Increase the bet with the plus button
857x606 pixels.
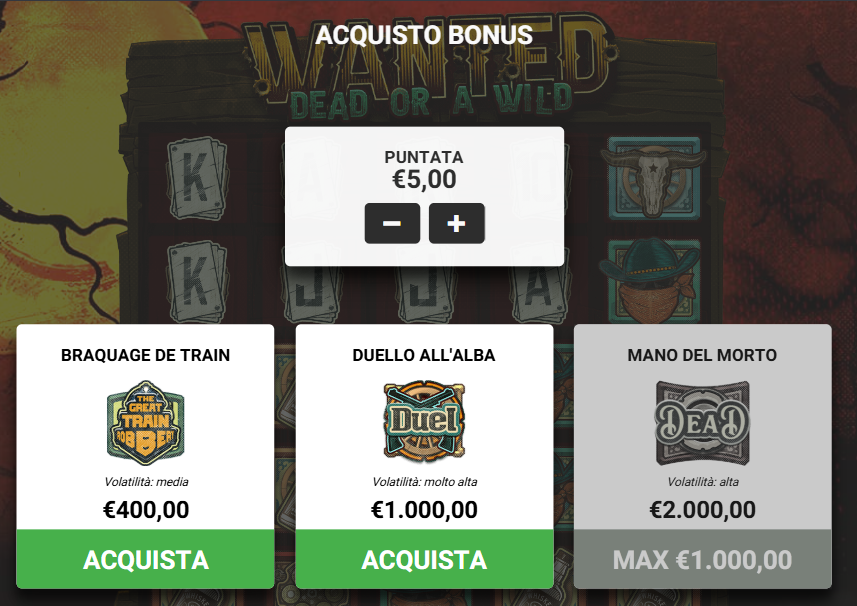tap(457, 223)
